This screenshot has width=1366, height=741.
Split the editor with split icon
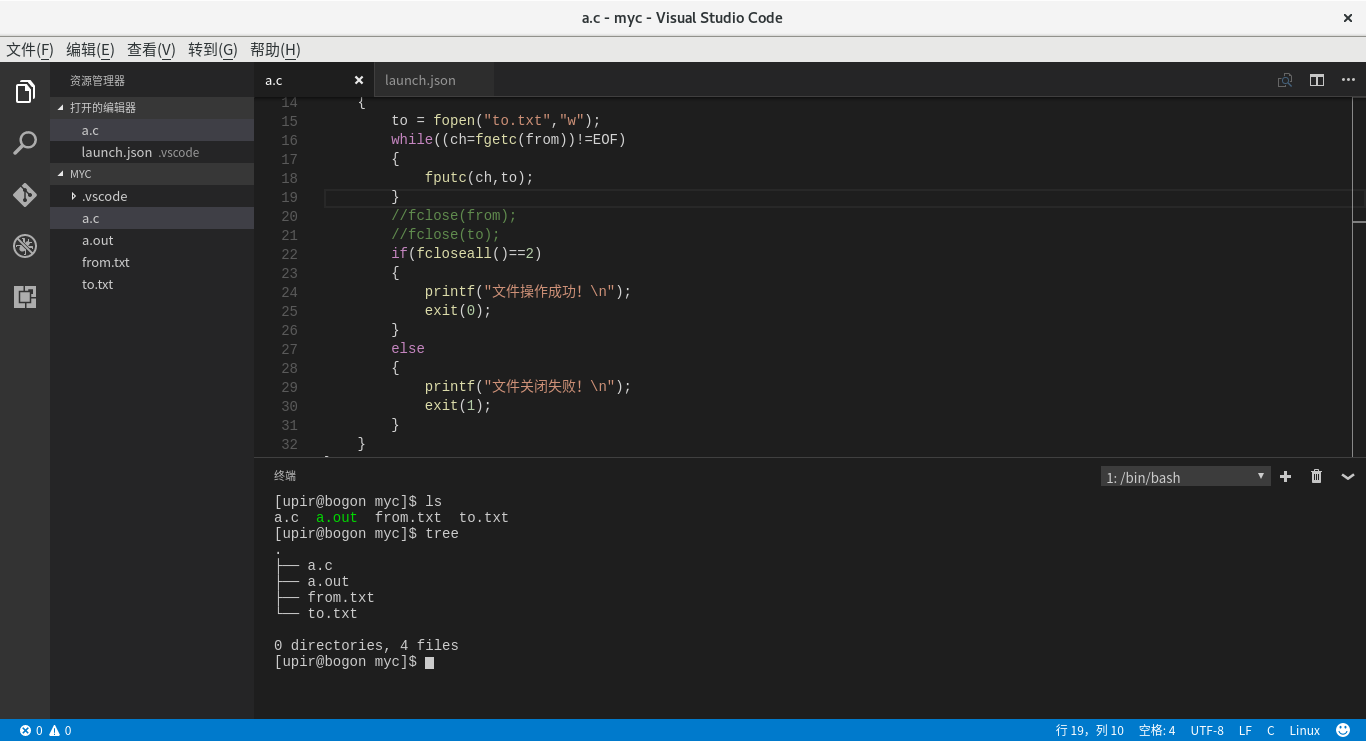[x=1317, y=80]
